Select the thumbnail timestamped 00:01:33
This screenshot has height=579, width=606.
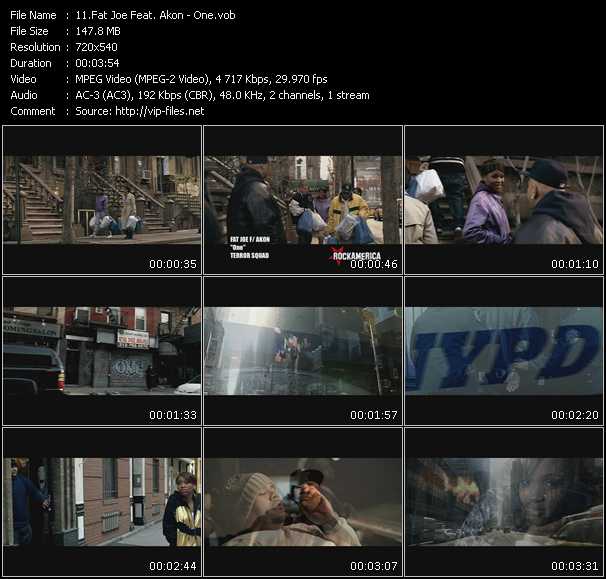tap(102, 351)
